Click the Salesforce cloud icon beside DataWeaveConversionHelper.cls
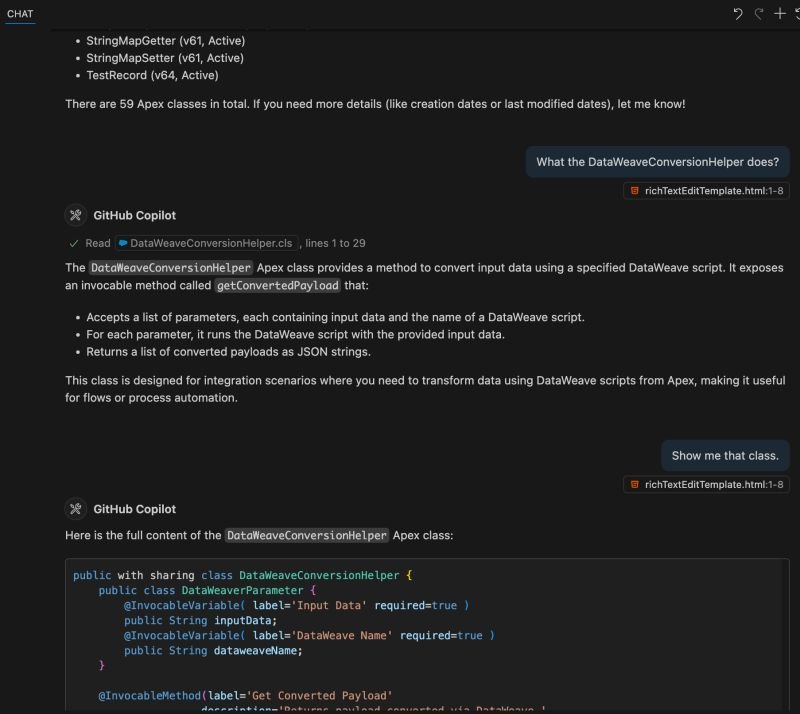 pos(123,243)
